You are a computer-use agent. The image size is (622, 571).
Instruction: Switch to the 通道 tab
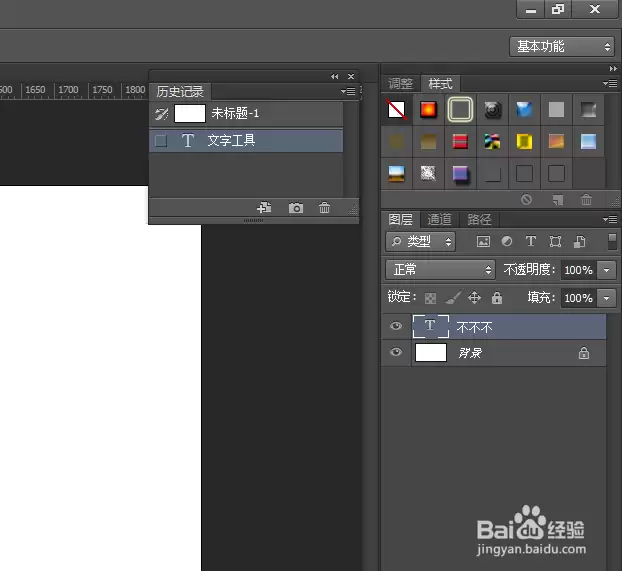click(440, 219)
